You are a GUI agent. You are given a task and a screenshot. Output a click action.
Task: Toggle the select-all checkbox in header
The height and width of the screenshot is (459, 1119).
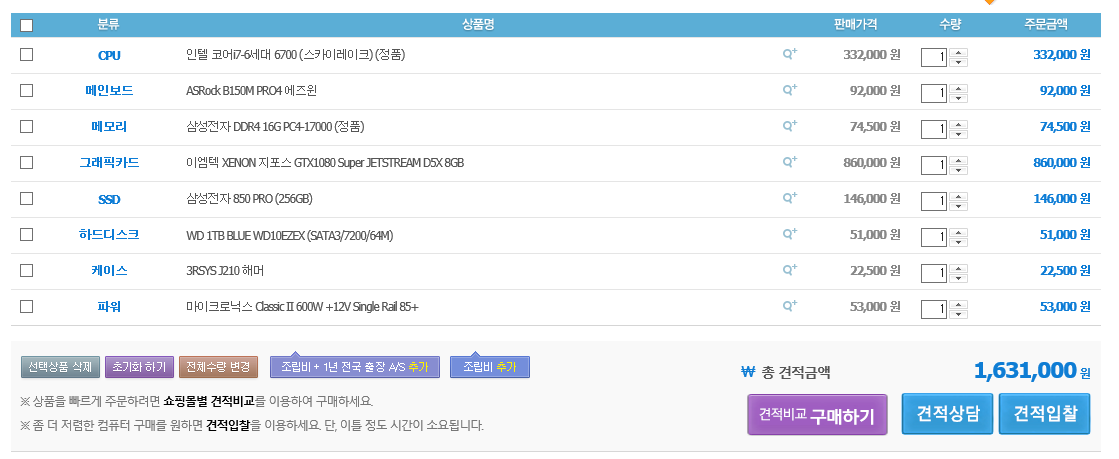coord(26,26)
